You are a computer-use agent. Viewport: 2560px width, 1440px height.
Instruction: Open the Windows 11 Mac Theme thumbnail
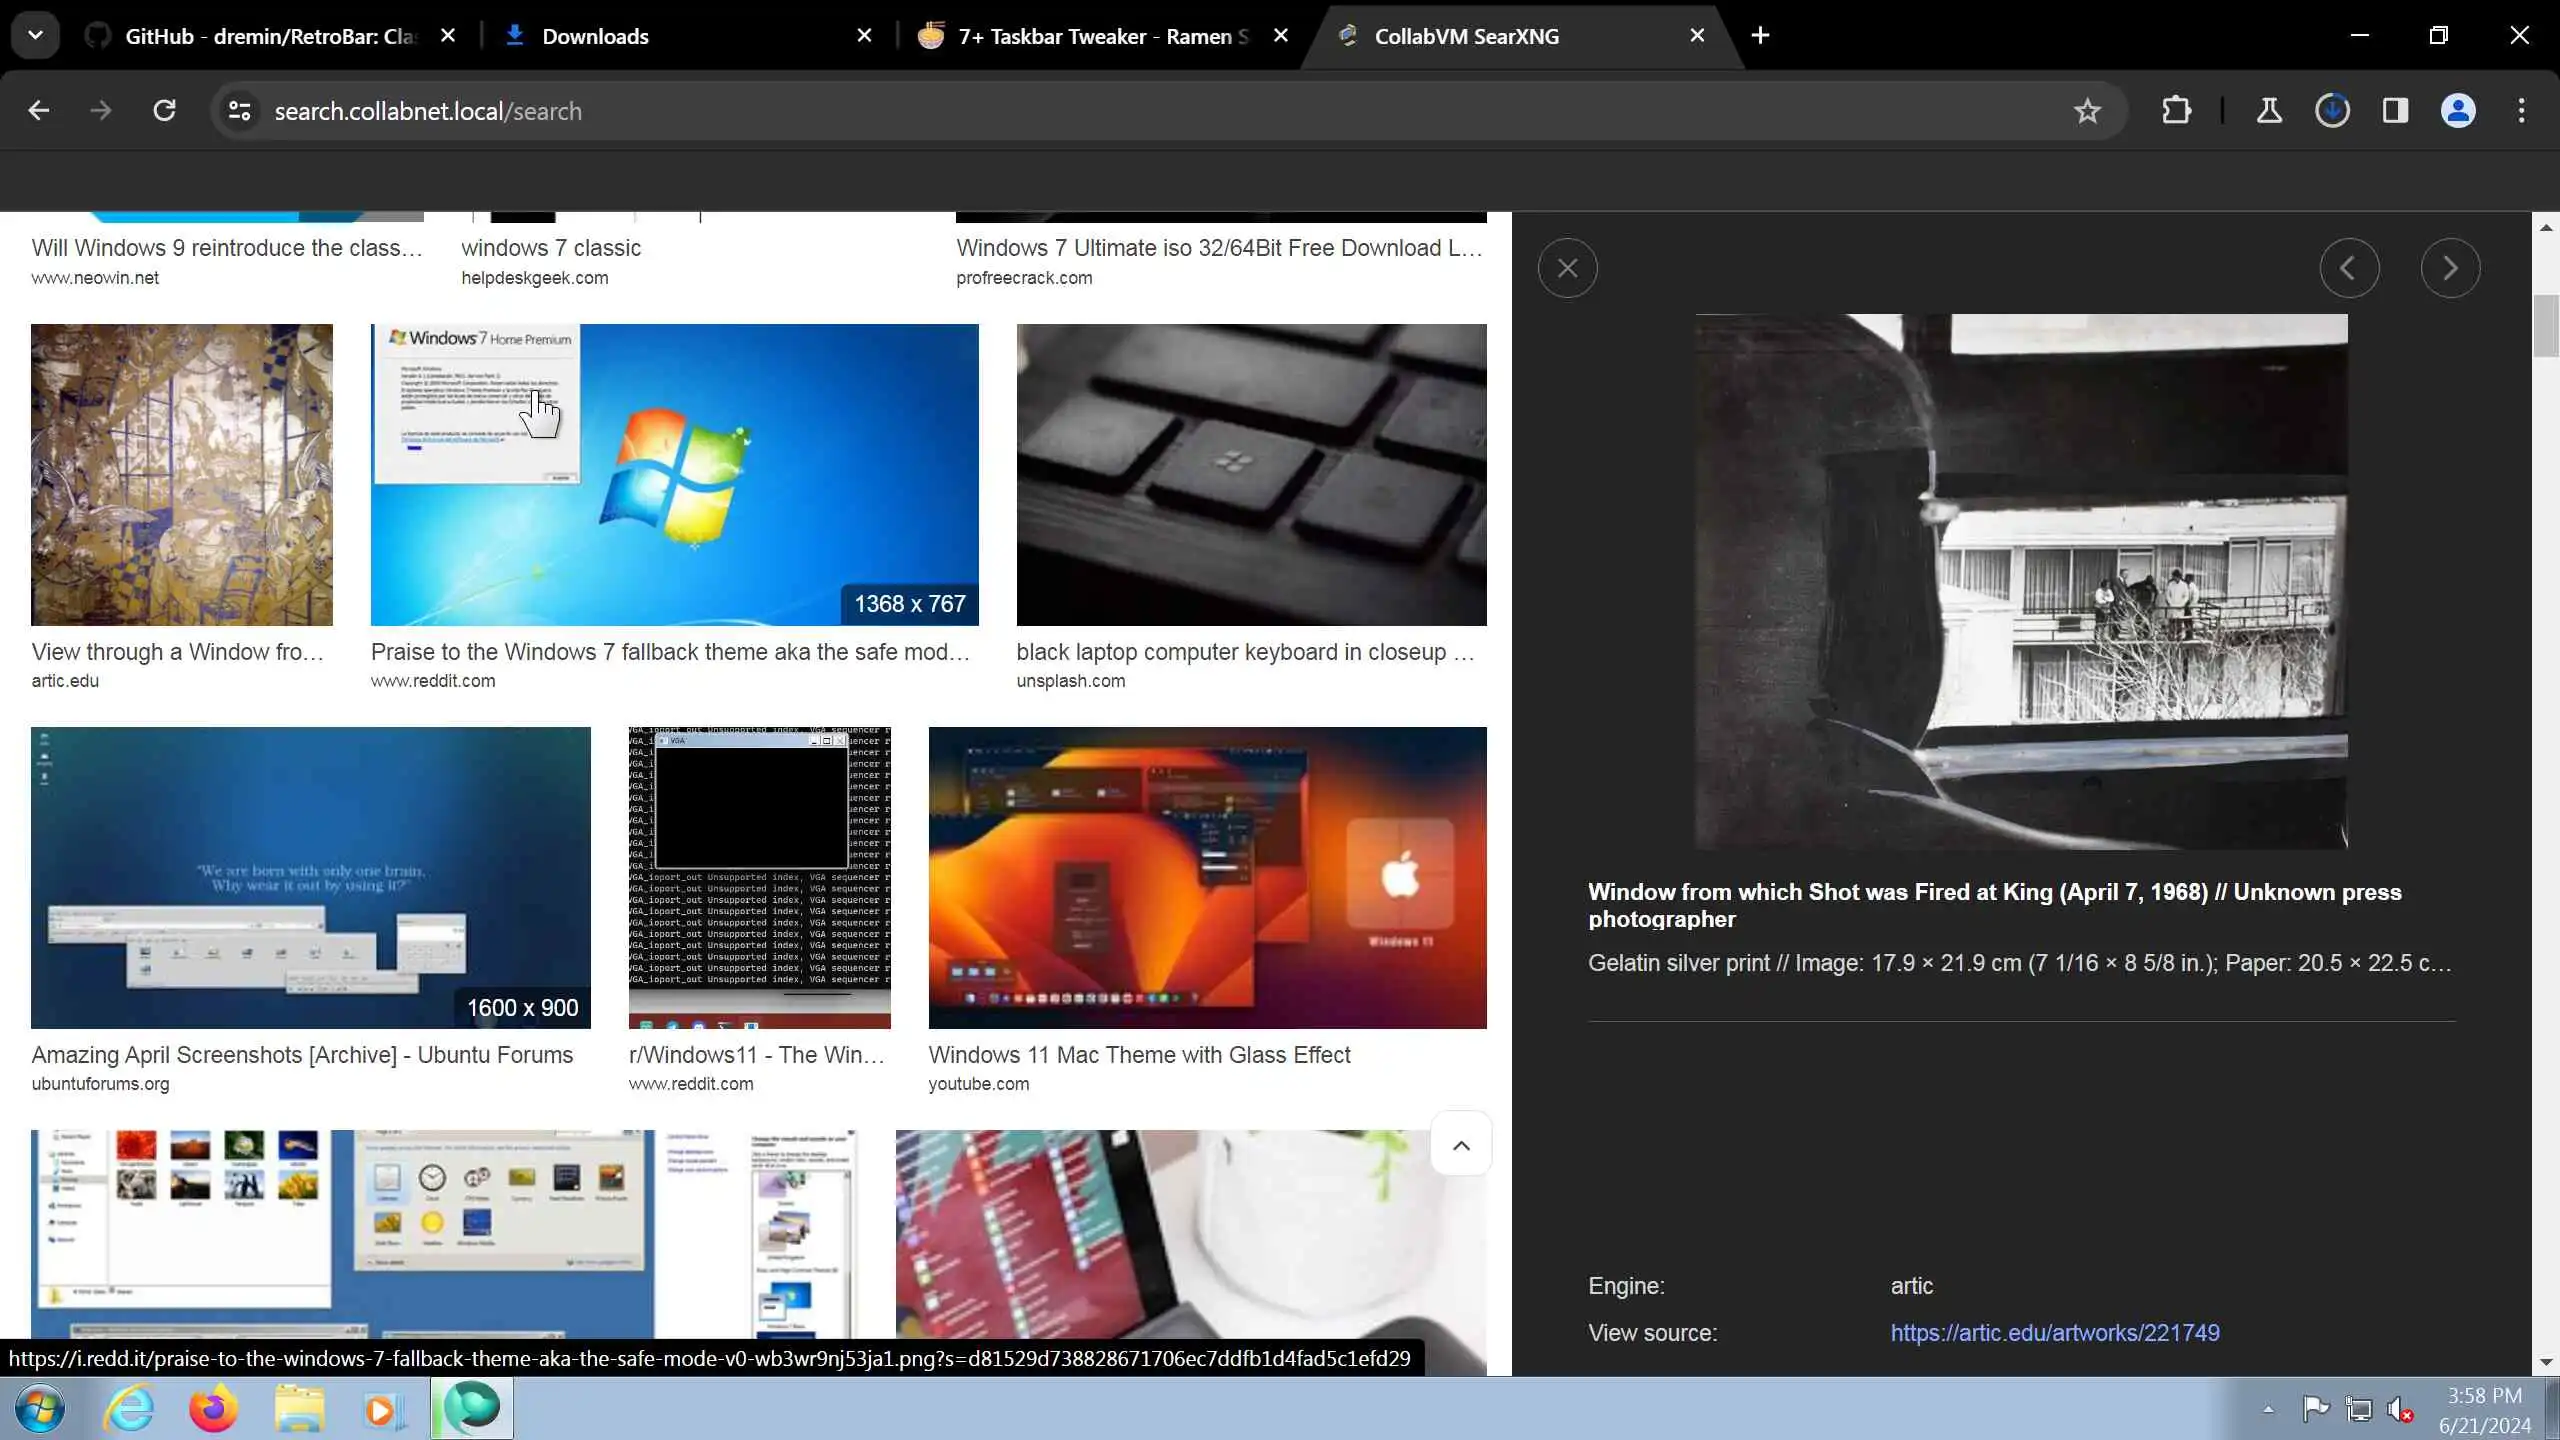tap(1207, 877)
